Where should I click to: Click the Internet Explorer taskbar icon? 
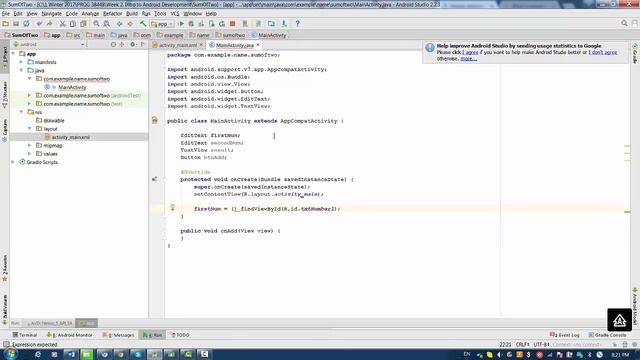click(x=38, y=354)
